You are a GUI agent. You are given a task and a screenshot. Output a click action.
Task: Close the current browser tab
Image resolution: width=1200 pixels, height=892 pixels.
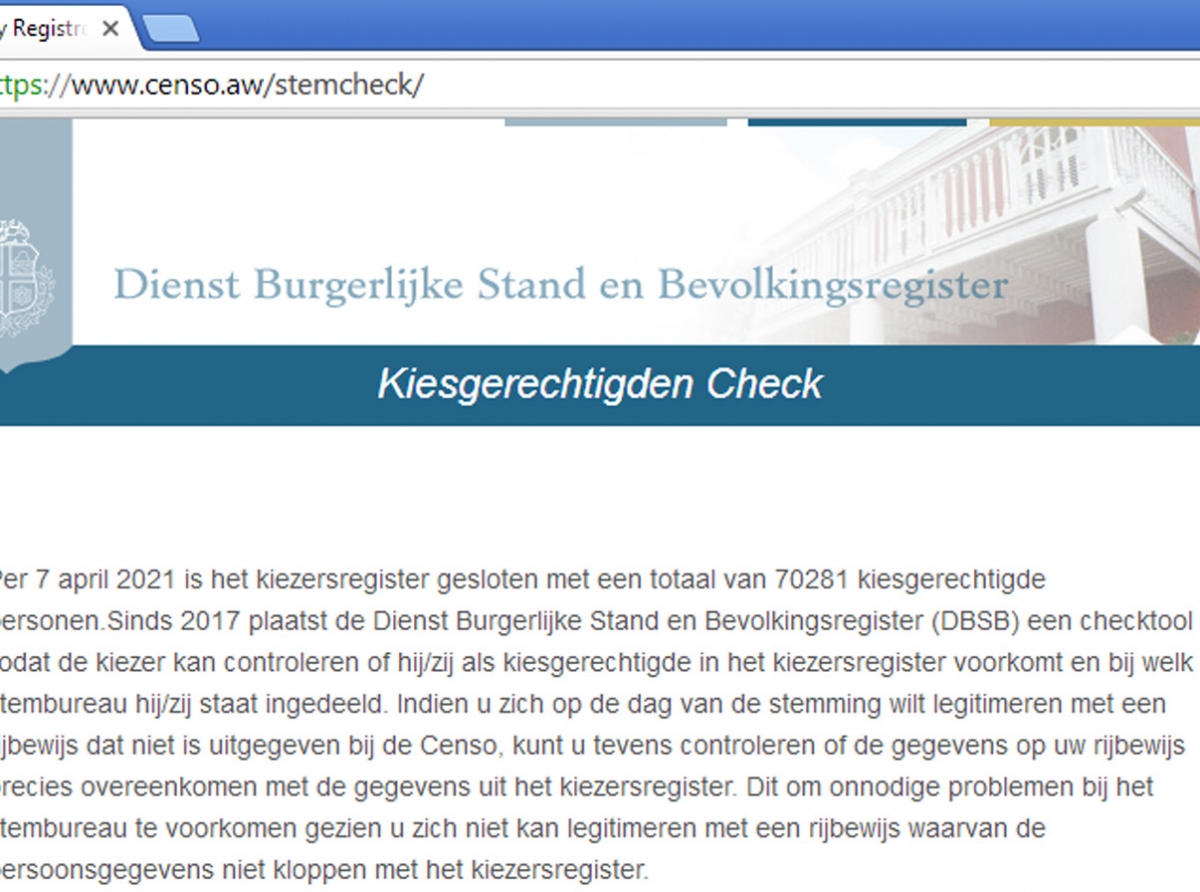110,28
